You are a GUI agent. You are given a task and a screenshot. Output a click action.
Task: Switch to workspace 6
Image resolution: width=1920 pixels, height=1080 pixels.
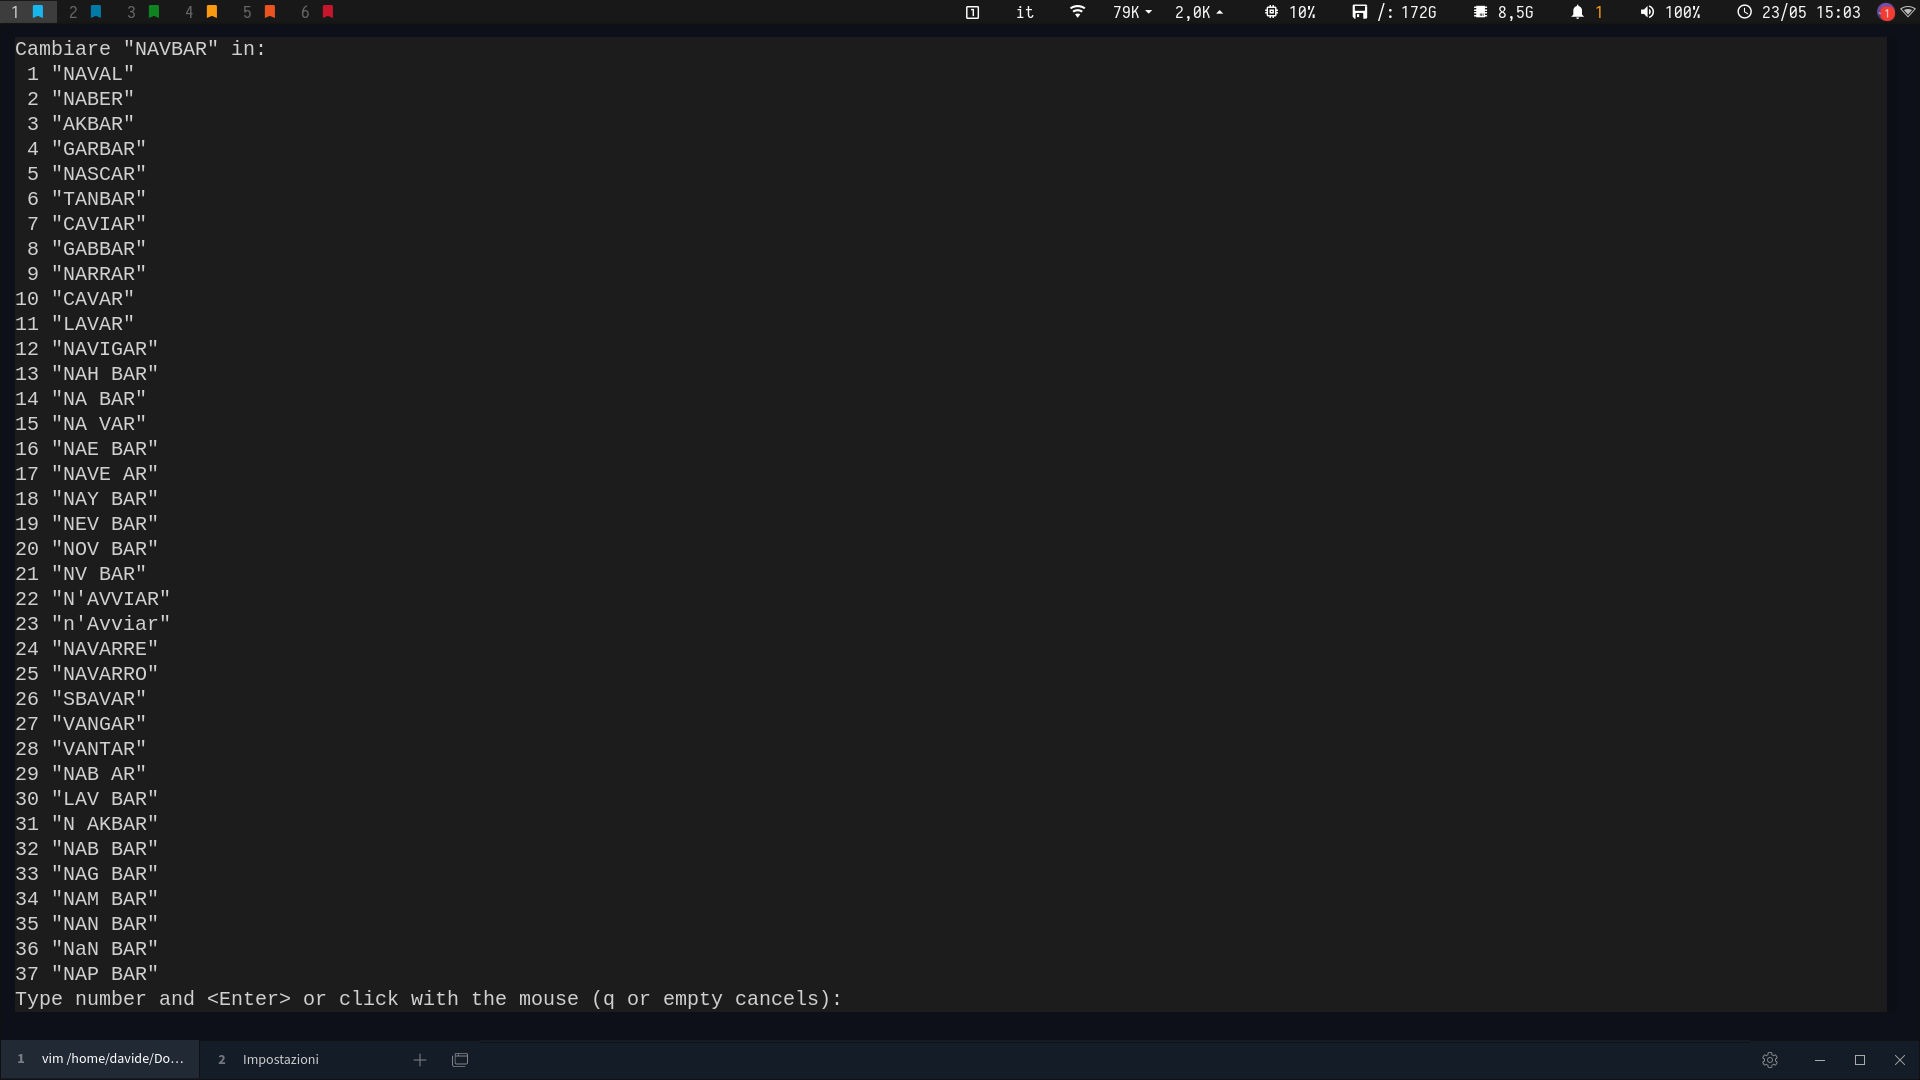[317, 12]
